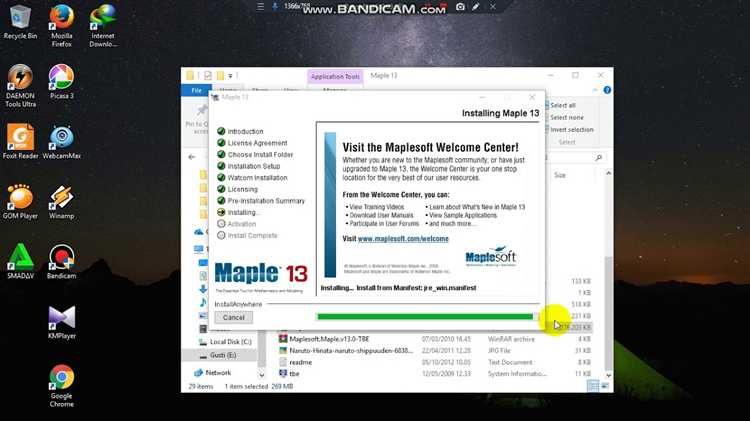Open Application Tools ribbon tab
This screenshot has width=750, height=421.
(x=335, y=77)
